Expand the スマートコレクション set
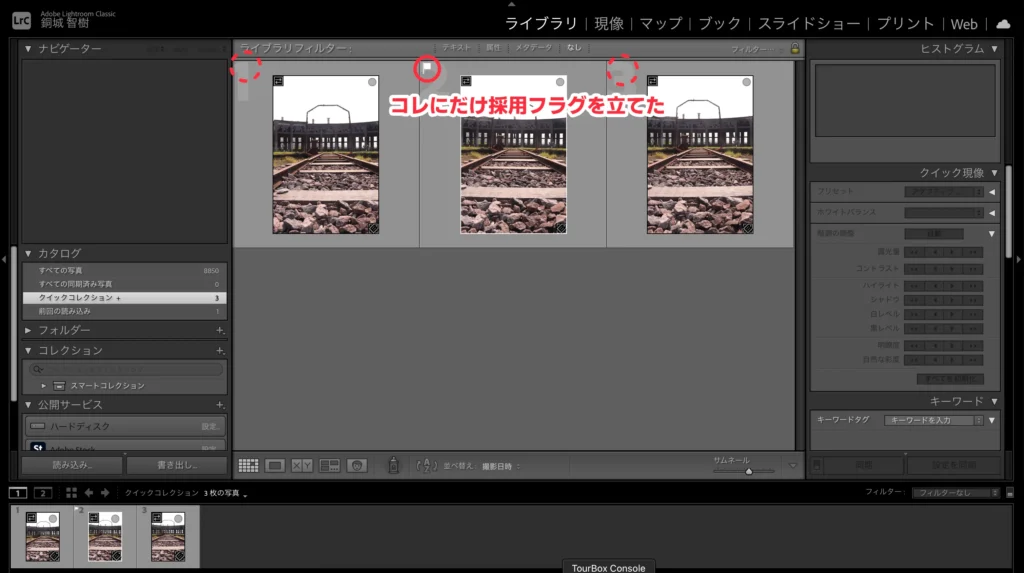Image resolution: width=1024 pixels, height=573 pixels. [44, 386]
